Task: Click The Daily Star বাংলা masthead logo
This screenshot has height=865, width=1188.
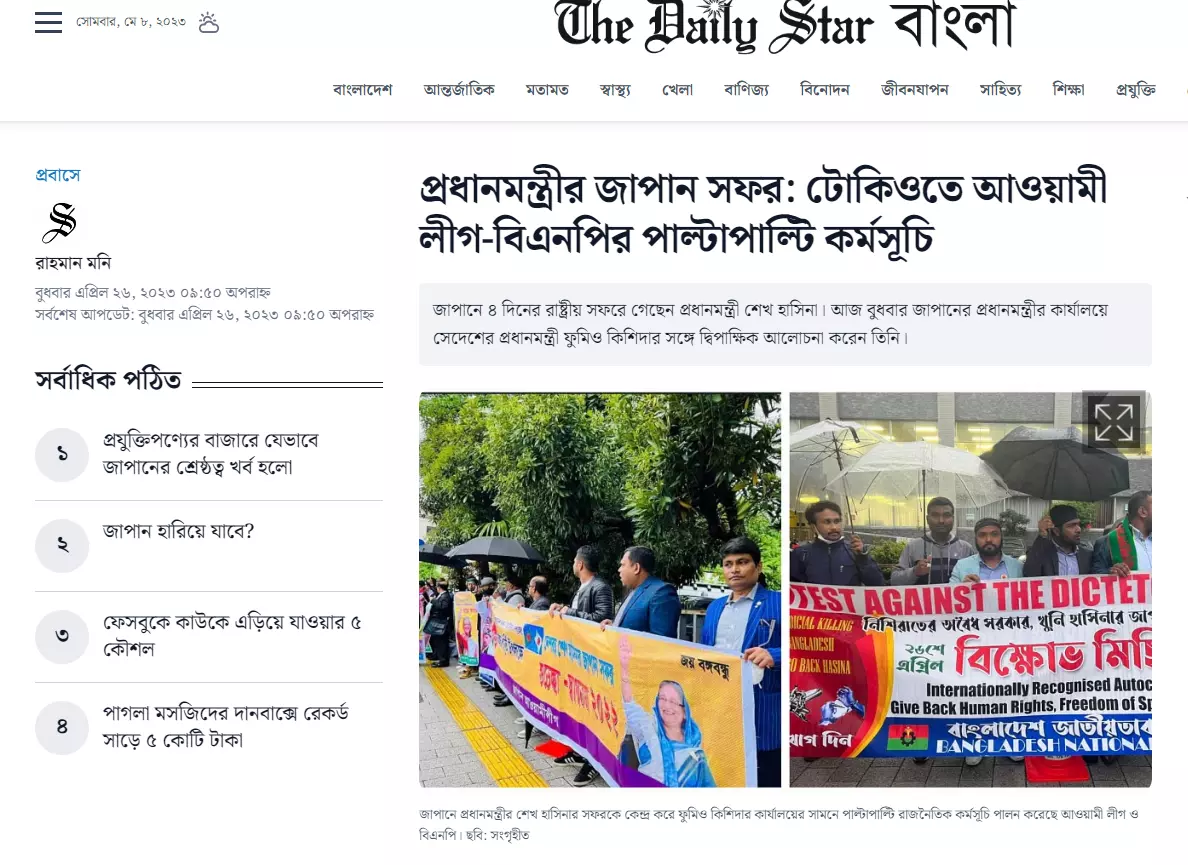Action: click(x=784, y=26)
